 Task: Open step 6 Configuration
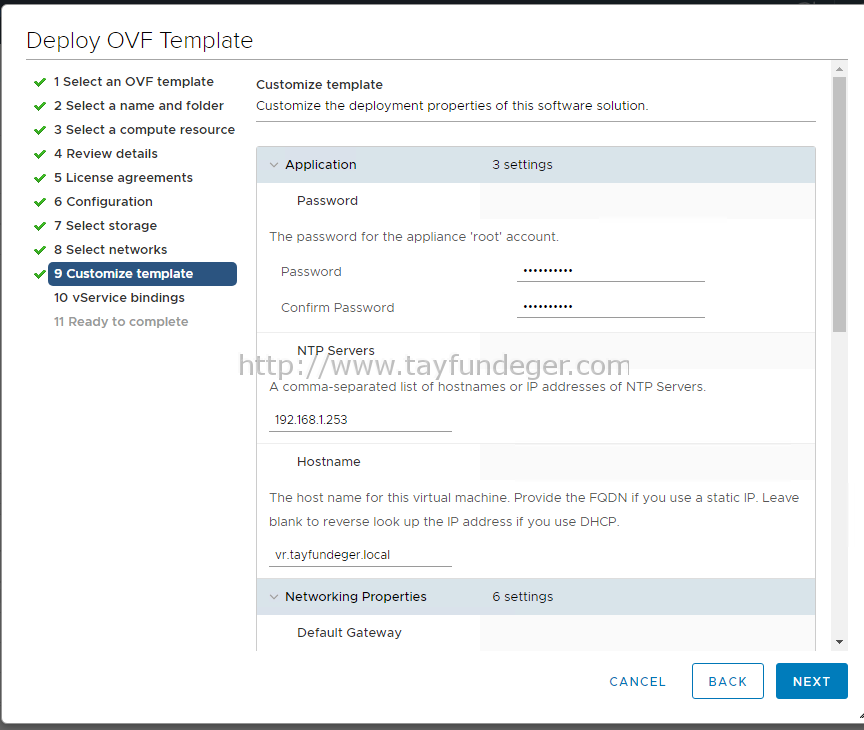coord(103,202)
